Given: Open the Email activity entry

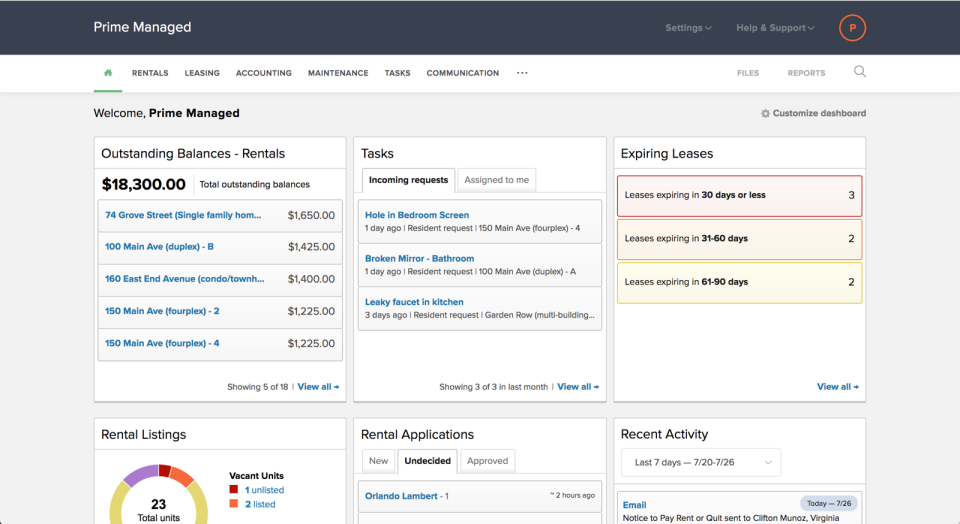Looking at the screenshot, I should [634, 505].
